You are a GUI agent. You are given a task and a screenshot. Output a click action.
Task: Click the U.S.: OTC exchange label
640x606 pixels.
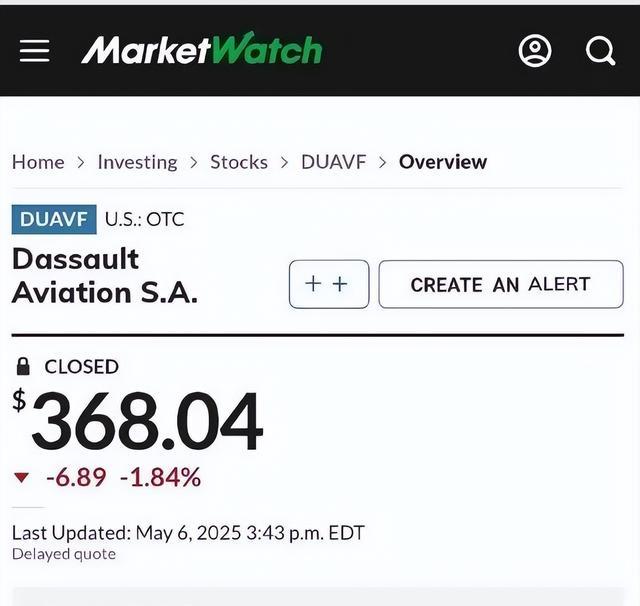[x=145, y=219]
